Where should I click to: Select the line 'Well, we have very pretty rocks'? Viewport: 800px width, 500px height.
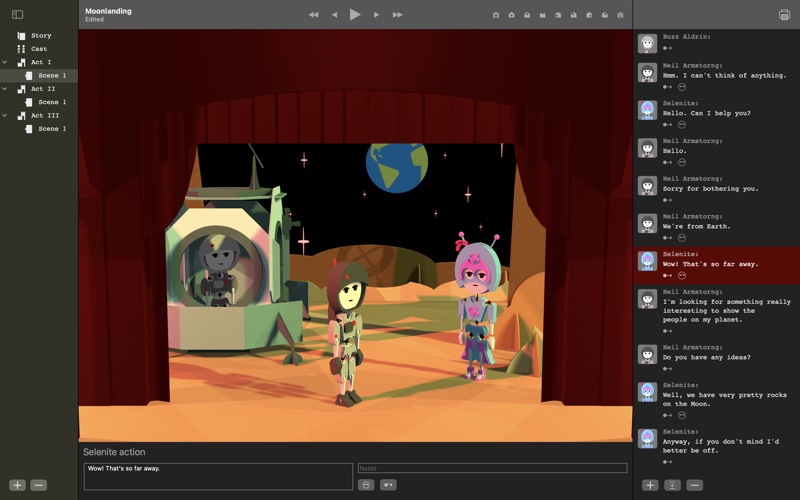click(724, 395)
